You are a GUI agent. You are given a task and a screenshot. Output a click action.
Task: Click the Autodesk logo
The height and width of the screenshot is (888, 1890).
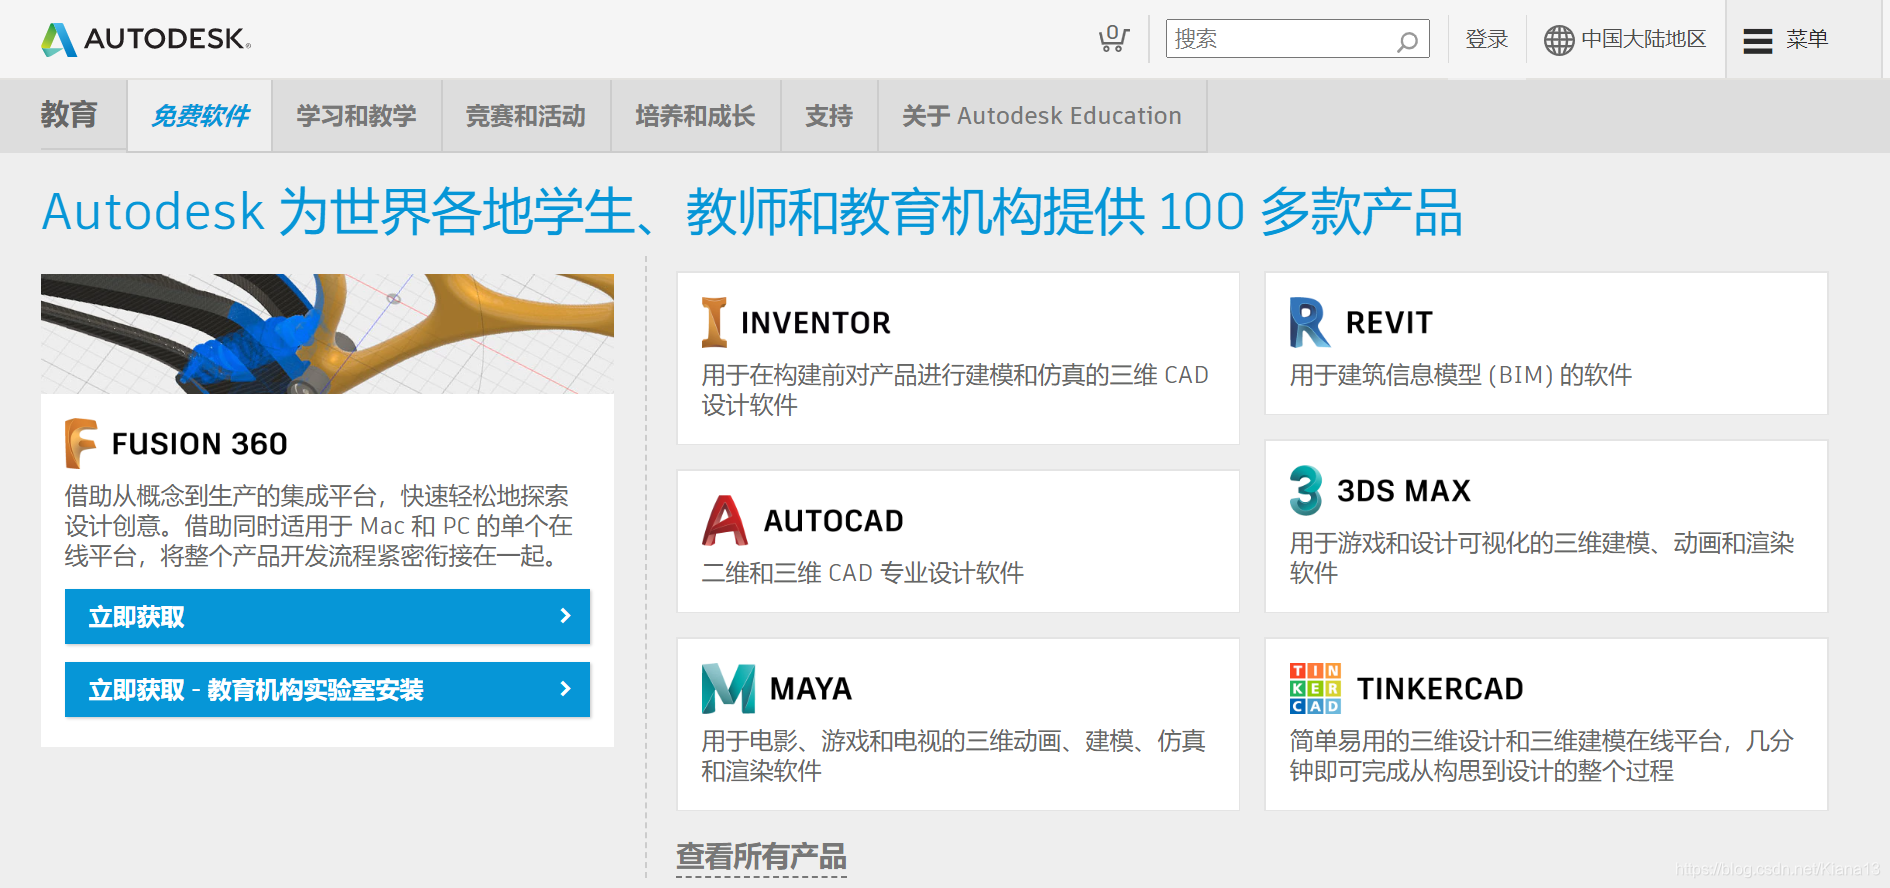pos(146,39)
